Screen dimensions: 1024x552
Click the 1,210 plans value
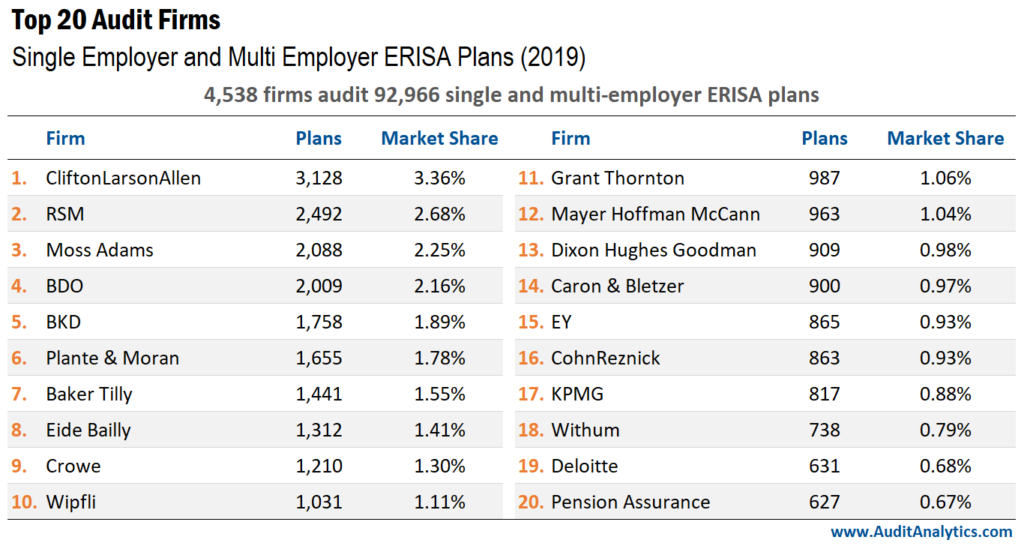point(319,466)
